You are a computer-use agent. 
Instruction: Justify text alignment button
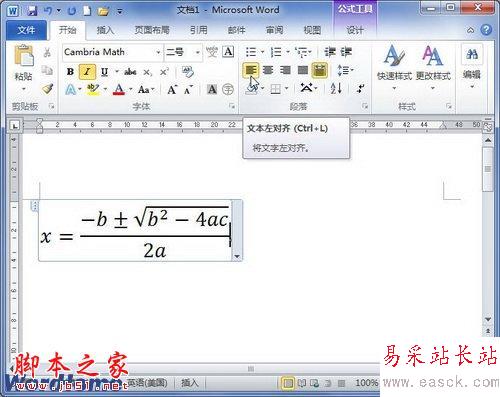303,70
